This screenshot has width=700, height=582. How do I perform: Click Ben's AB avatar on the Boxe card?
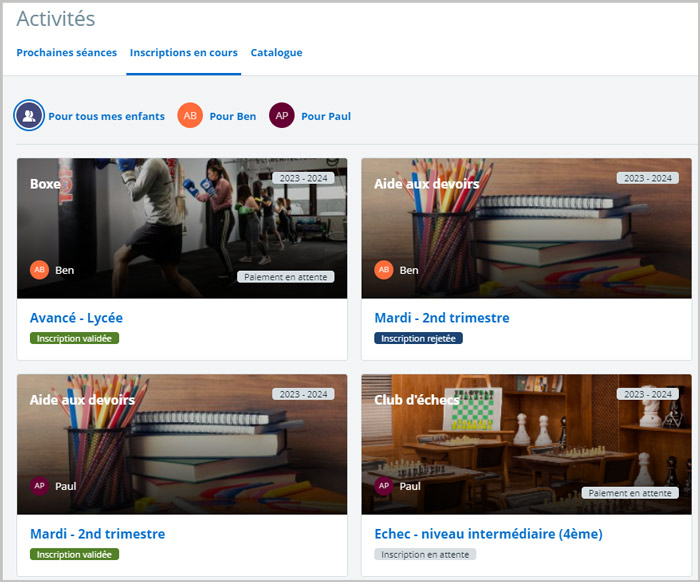(40, 270)
